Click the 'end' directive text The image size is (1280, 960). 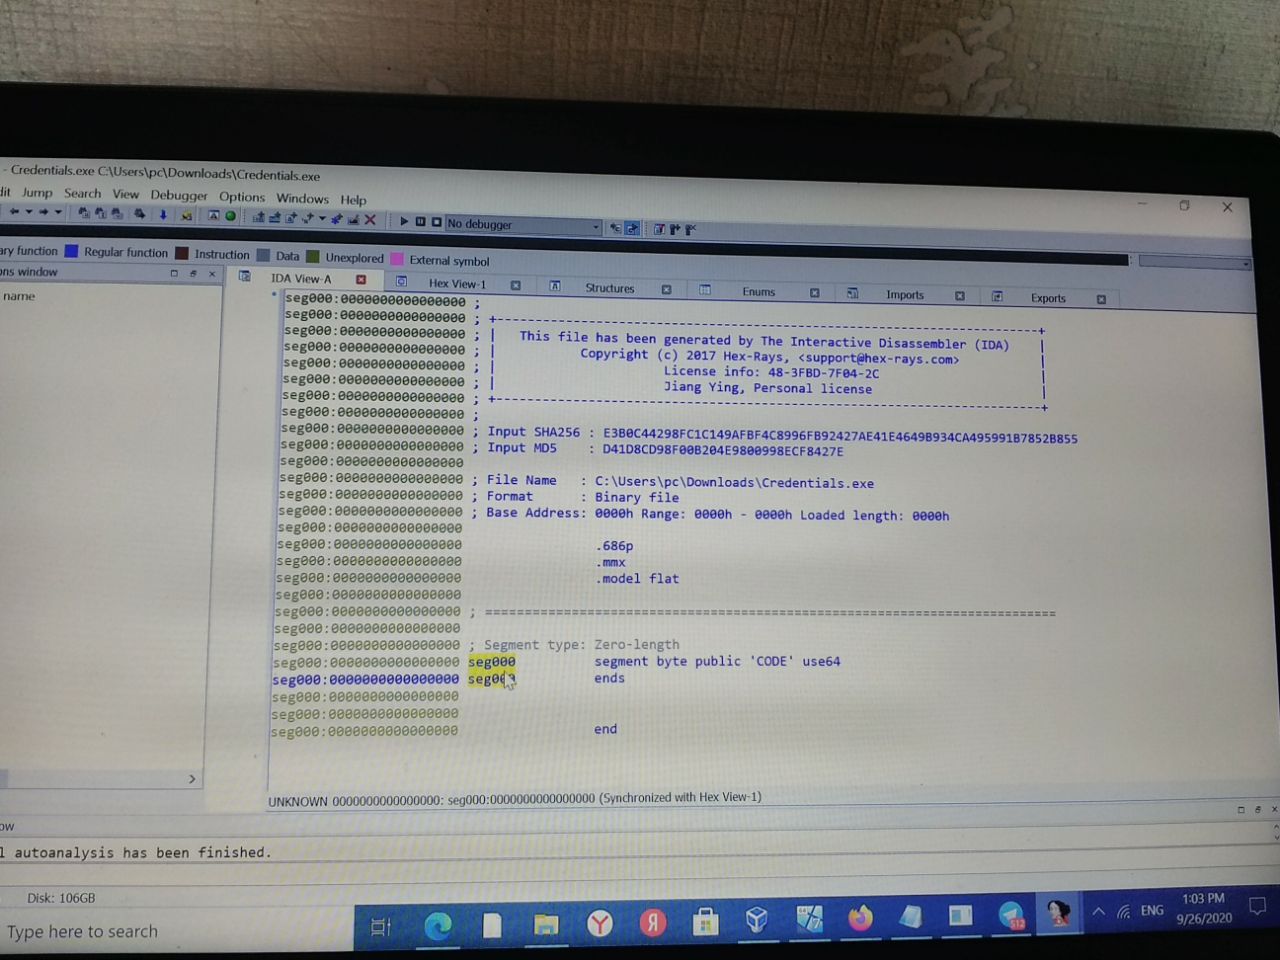pyautogui.click(x=605, y=729)
